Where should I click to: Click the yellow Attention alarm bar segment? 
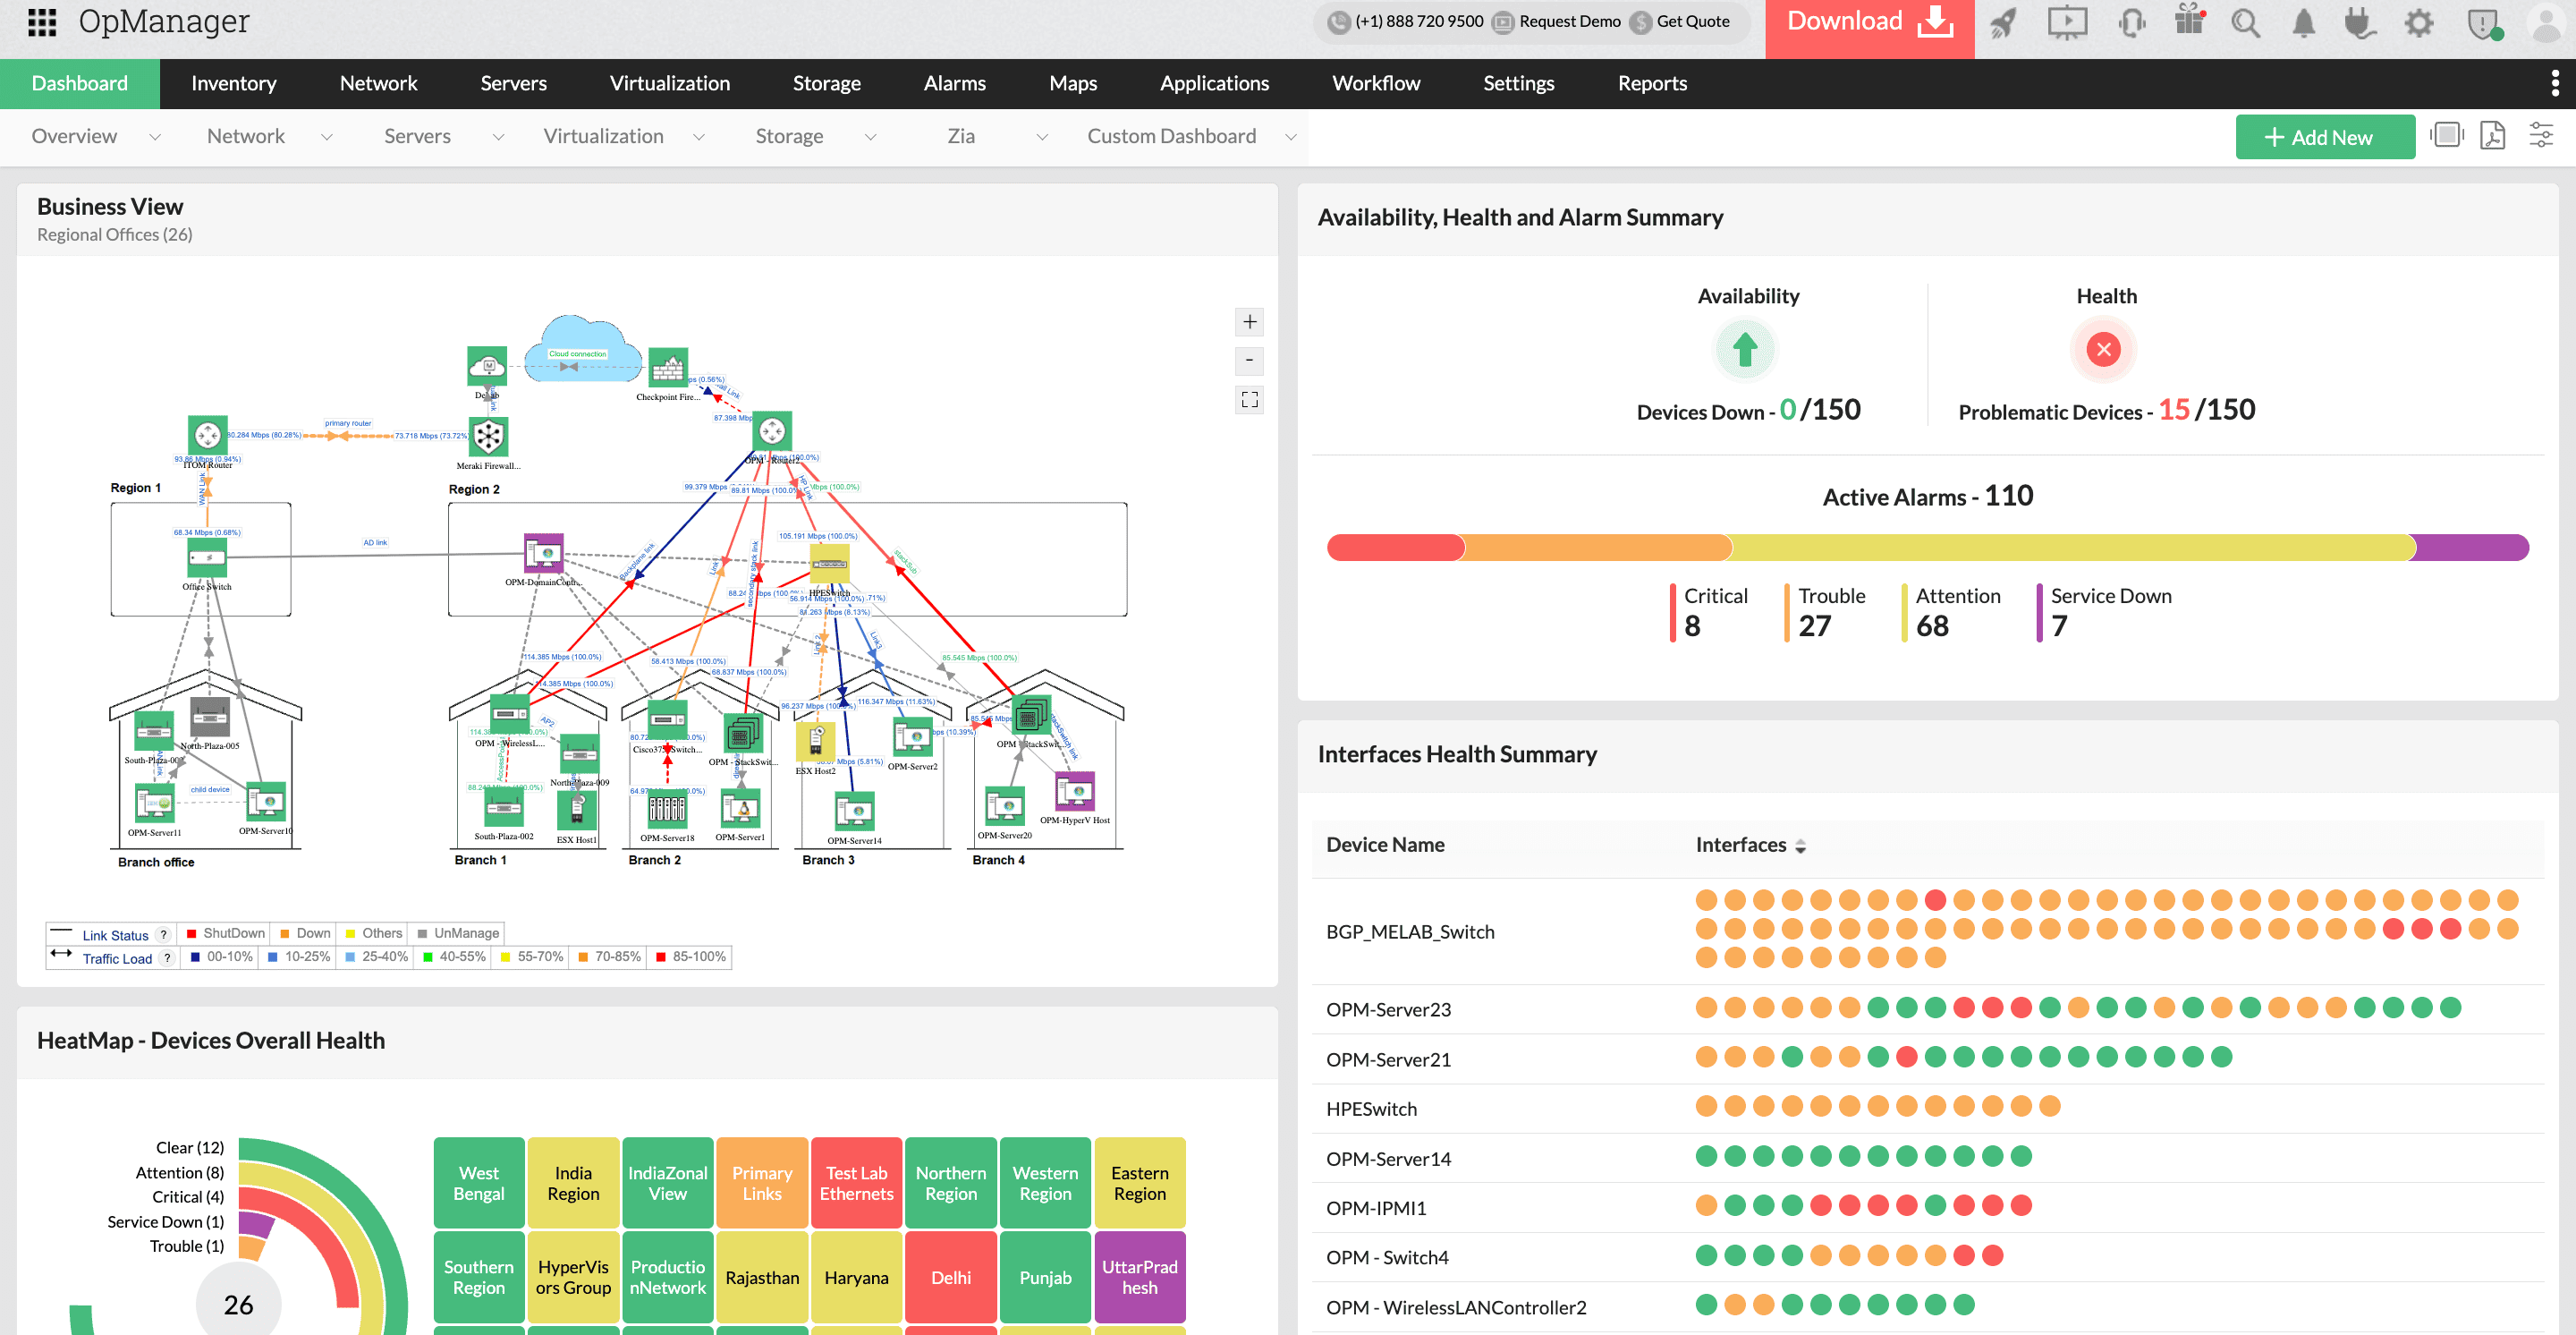click(x=2073, y=547)
